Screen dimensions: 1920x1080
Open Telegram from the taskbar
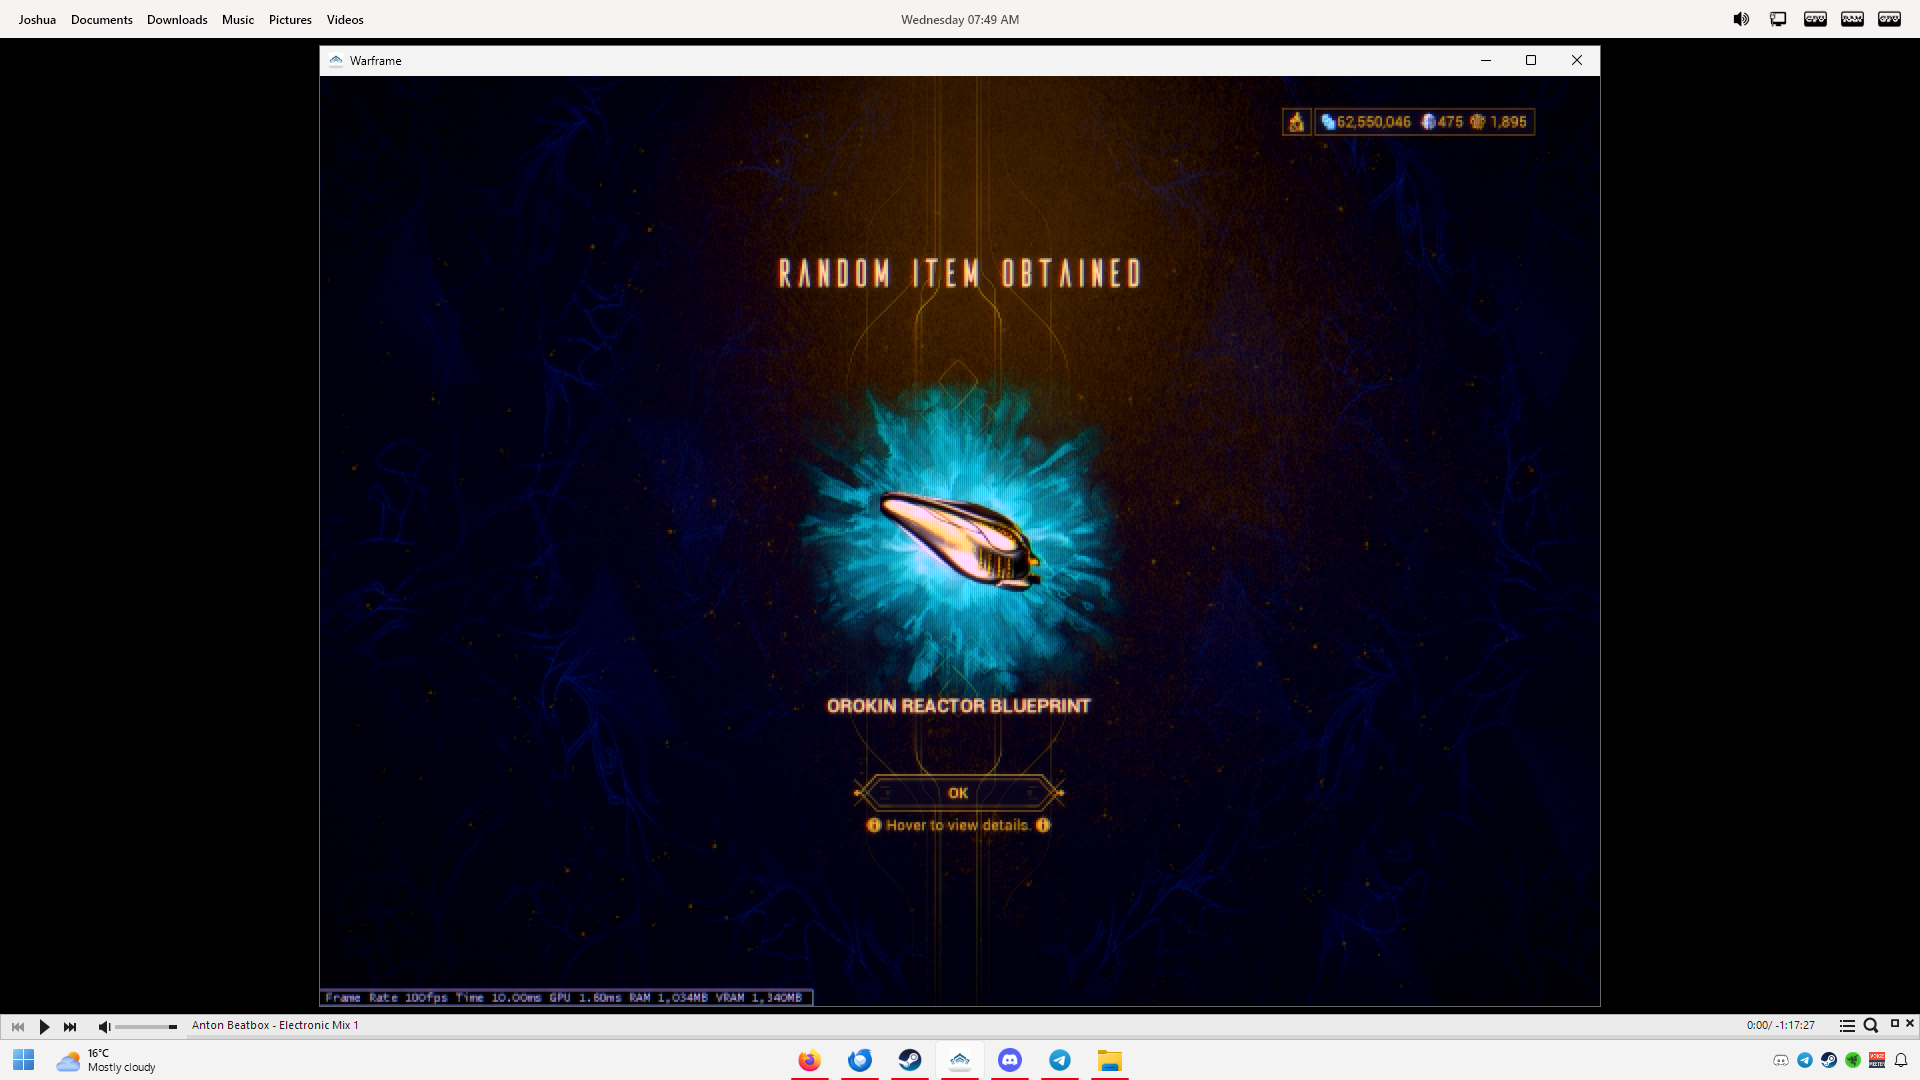(x=1060, y=1060)
